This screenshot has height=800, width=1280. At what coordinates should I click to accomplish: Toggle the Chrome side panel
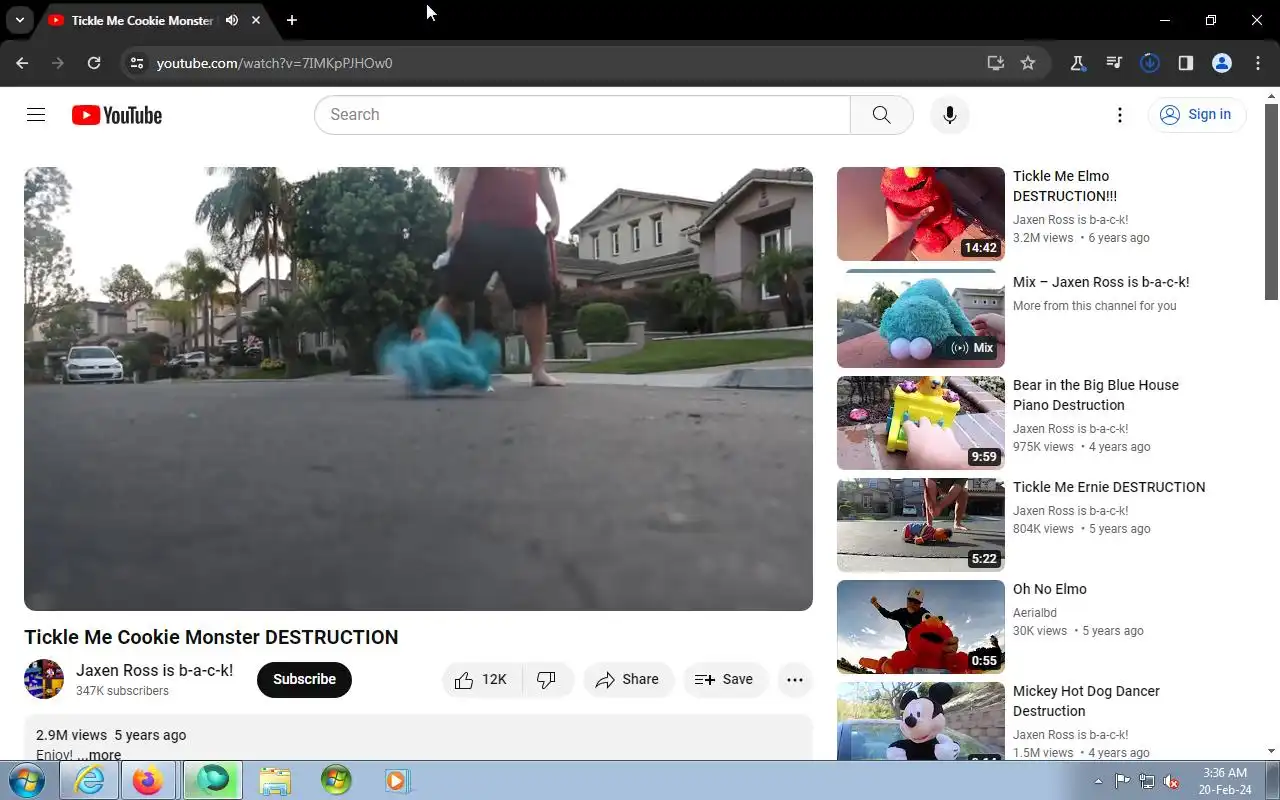click(x=1186, y=63)
